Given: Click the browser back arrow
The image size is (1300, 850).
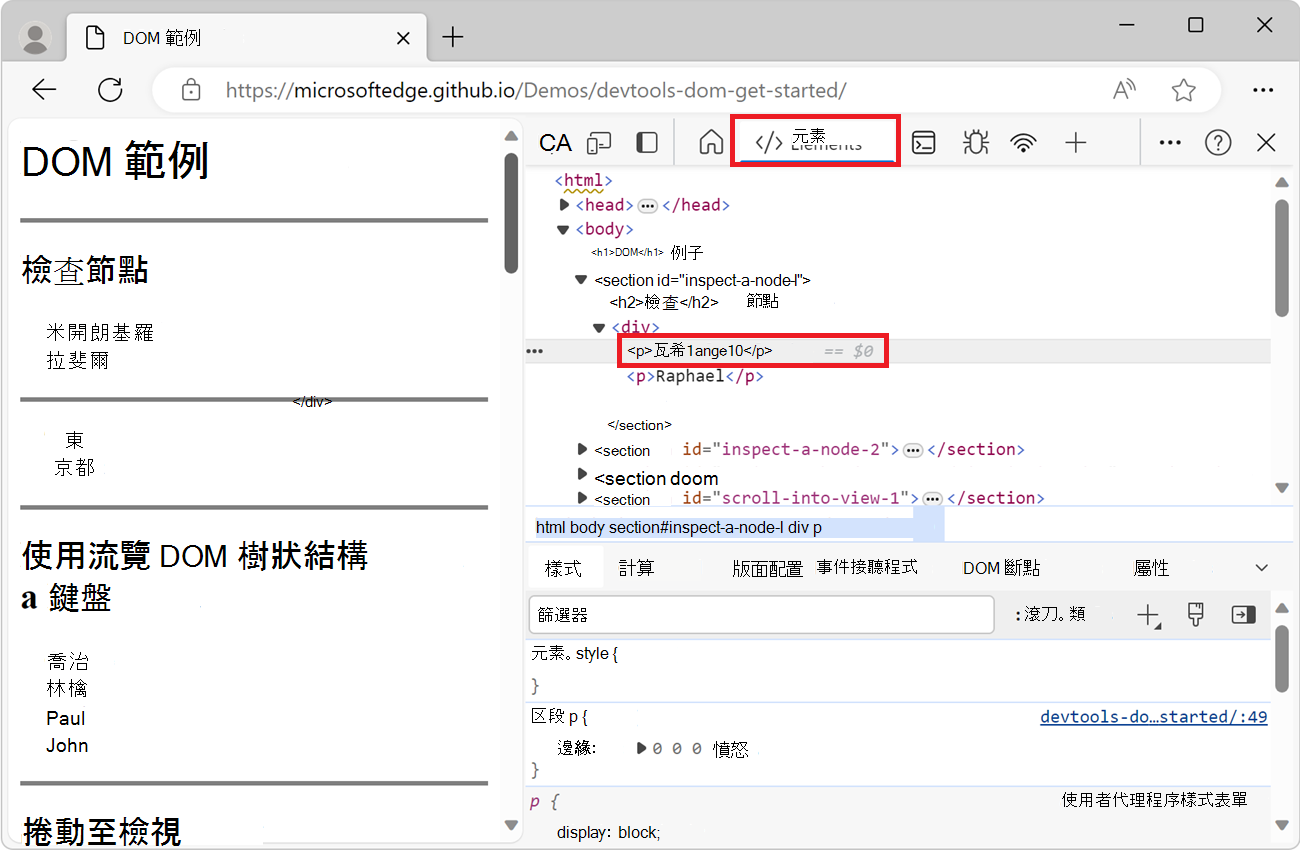Looking at the screenshot, I should point(44,90).
